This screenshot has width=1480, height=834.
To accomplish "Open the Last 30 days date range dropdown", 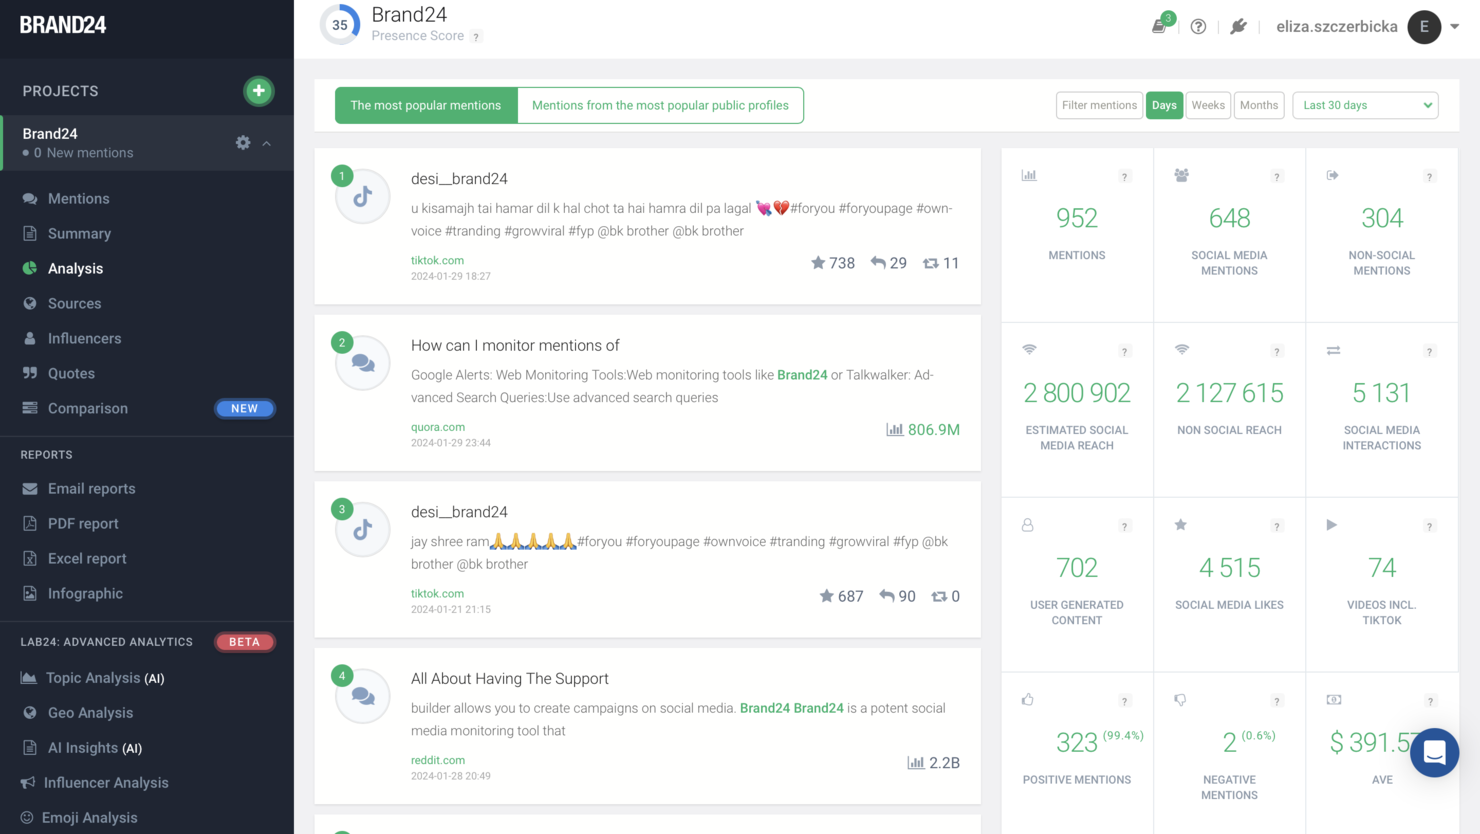I will coord(1365,105).
